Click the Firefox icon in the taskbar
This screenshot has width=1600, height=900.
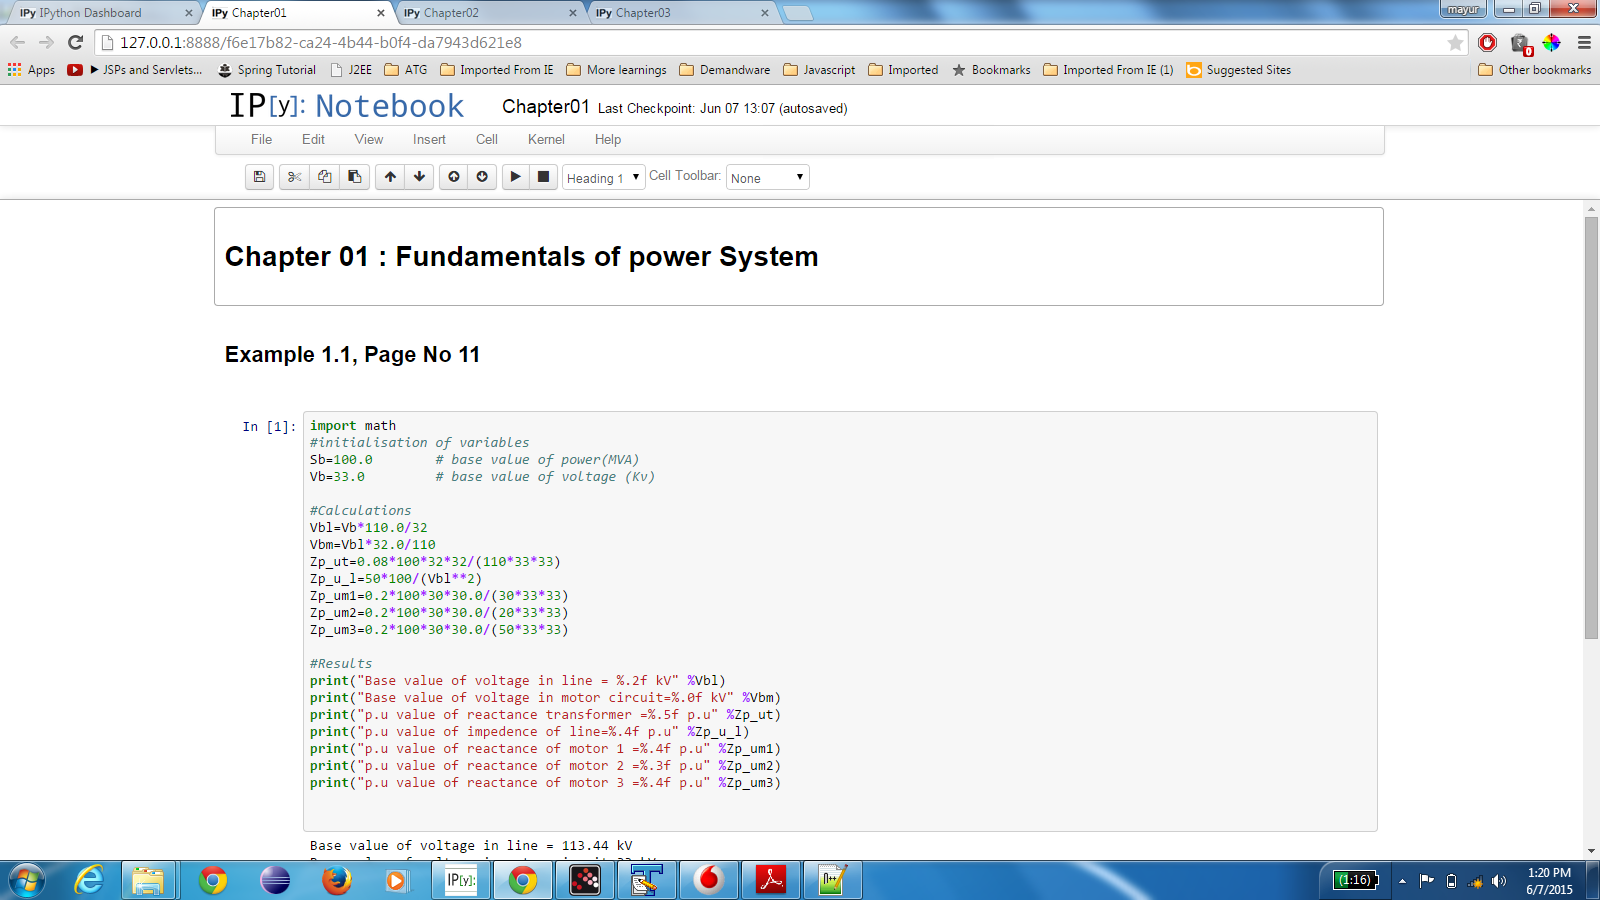point(337,880)
